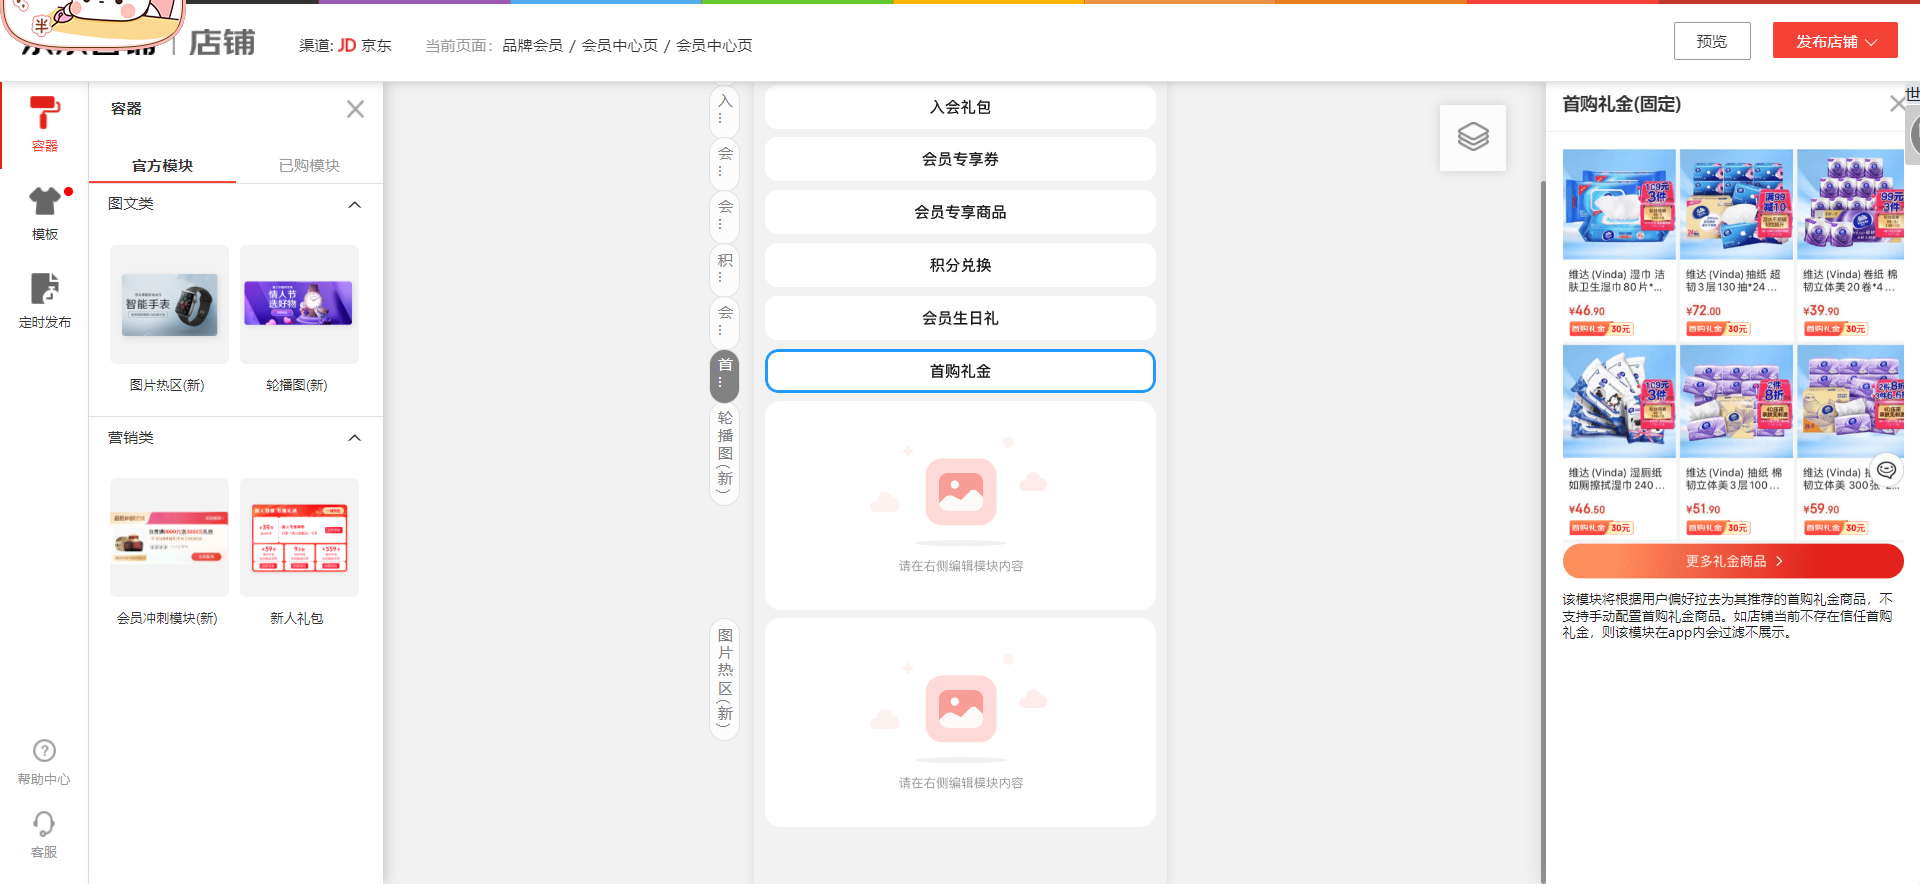
Task: Click 更多礼金商品 red button
Action: tap(1732, 561)
